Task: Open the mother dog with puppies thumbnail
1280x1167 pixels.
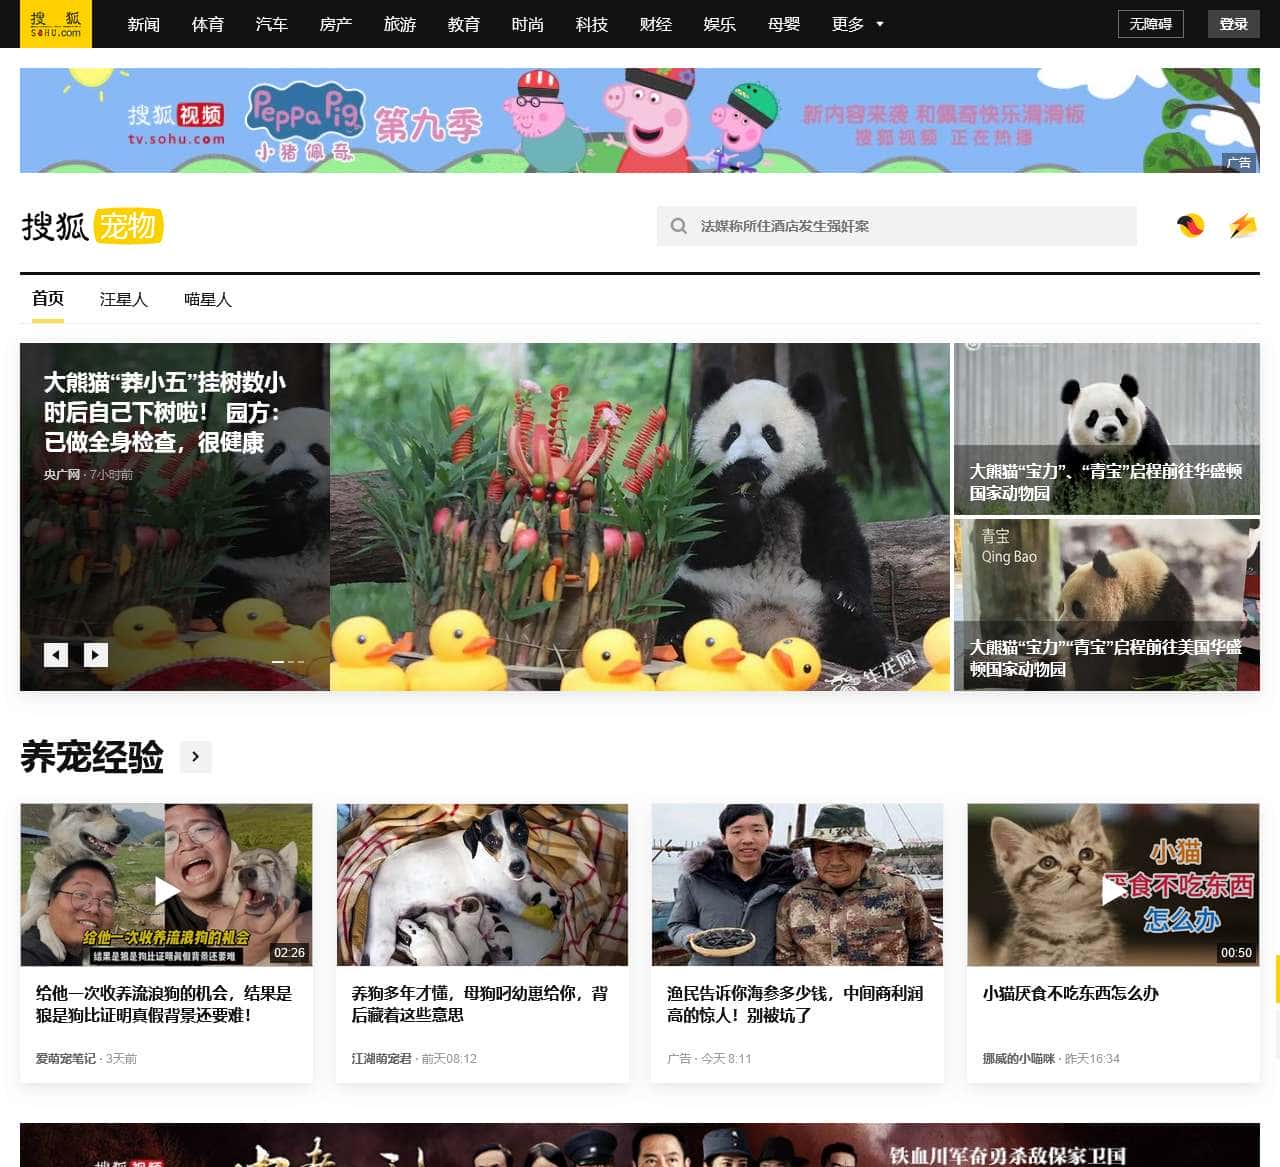Action: [482, 884]
